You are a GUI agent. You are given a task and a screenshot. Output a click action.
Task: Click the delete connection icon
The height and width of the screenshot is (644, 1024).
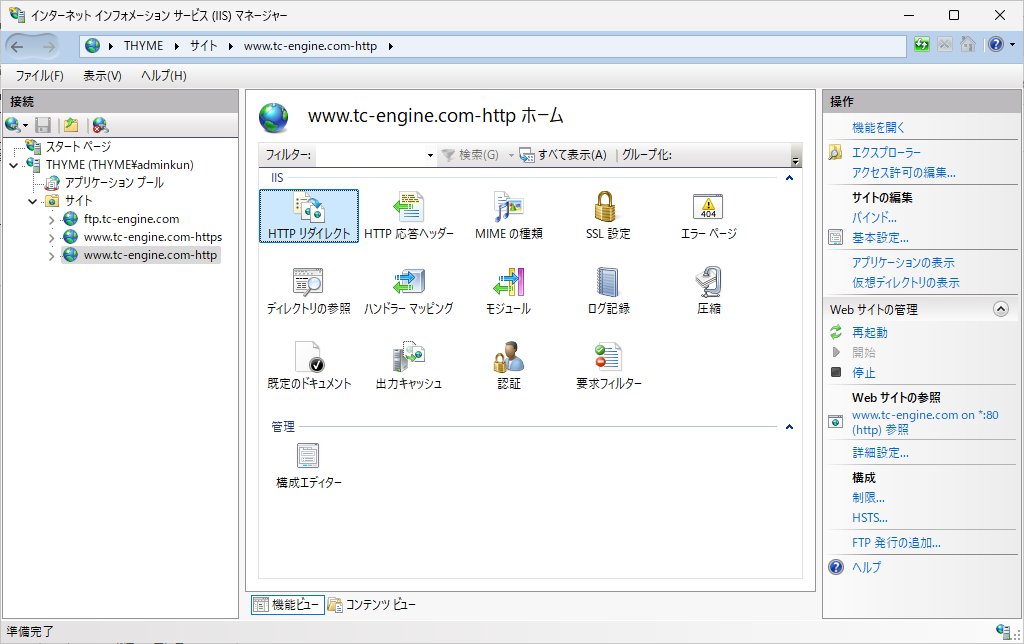(x=100, y=125)
